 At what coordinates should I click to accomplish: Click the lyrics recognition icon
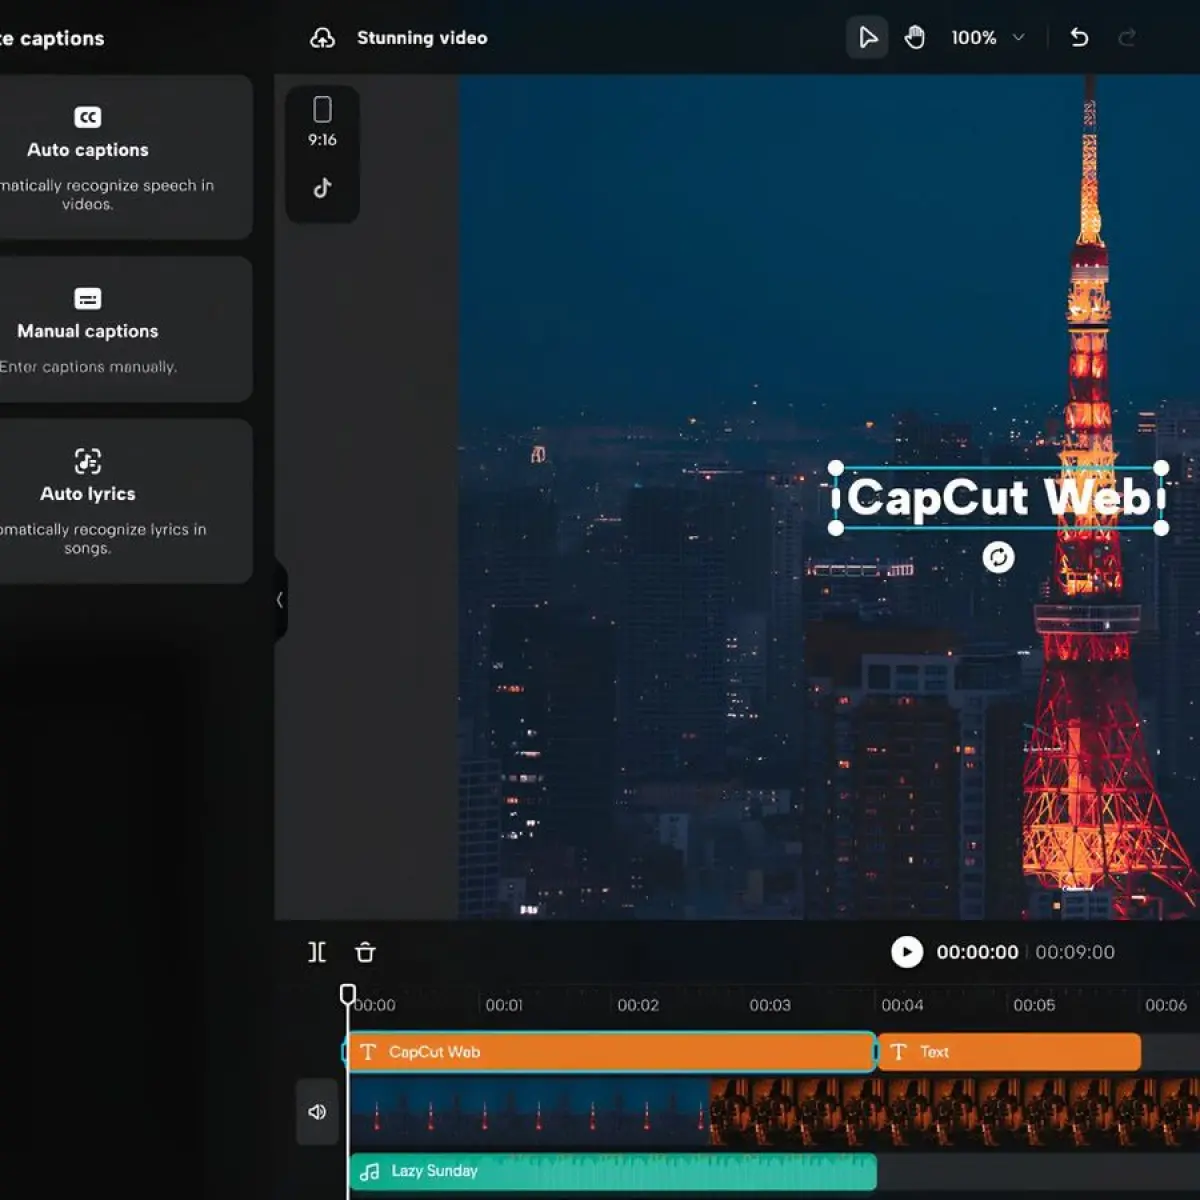pyautogui.click(x=88, y=461)
